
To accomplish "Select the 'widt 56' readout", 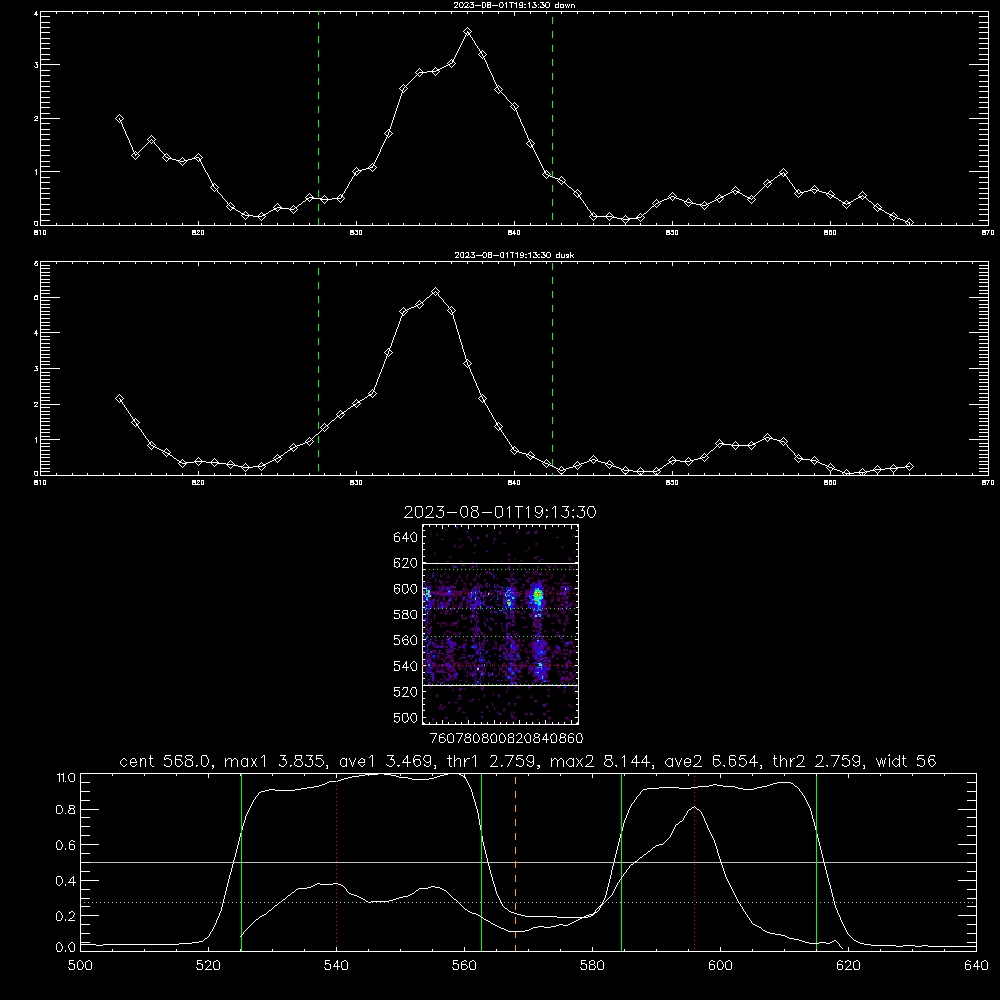I will tap(906, 761).
